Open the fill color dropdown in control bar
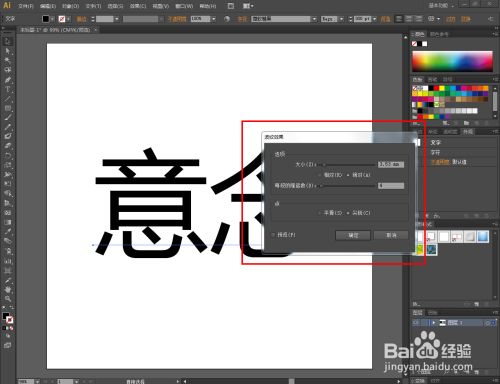This screenshot has height=384, width=500. pyautogui.click(x=52, y=19)
